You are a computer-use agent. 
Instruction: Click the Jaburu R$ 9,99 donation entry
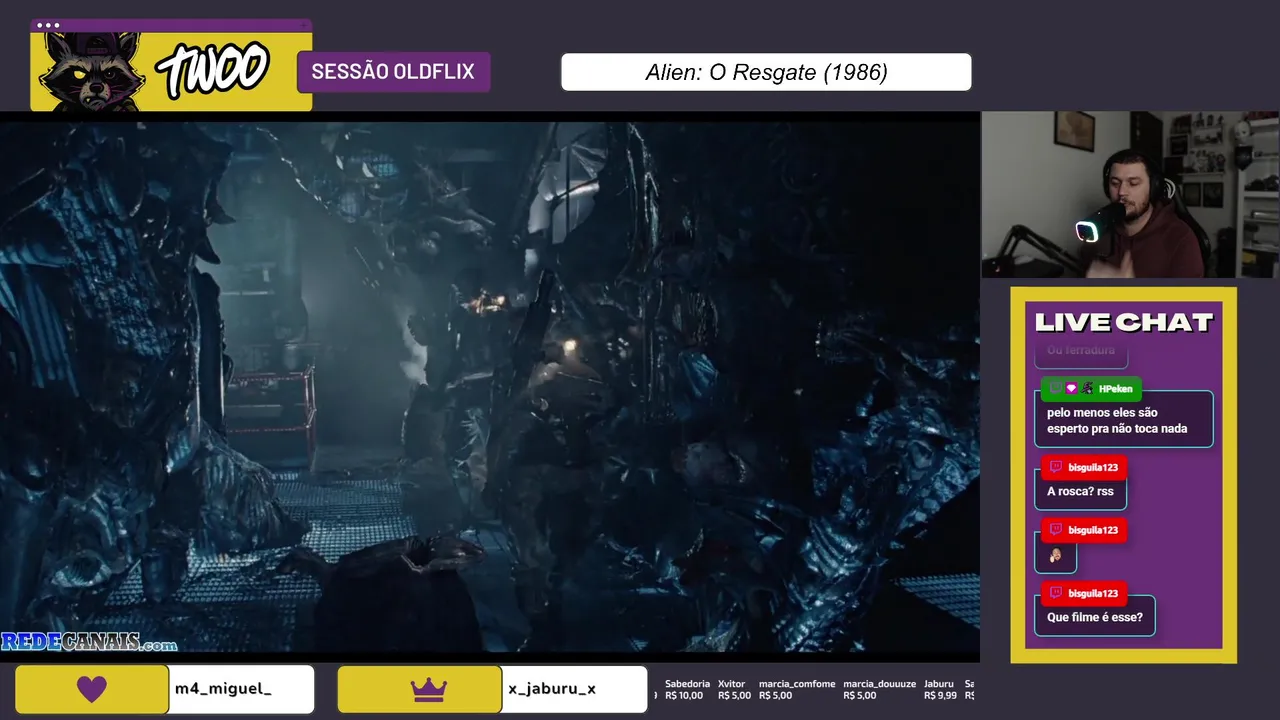940,690
